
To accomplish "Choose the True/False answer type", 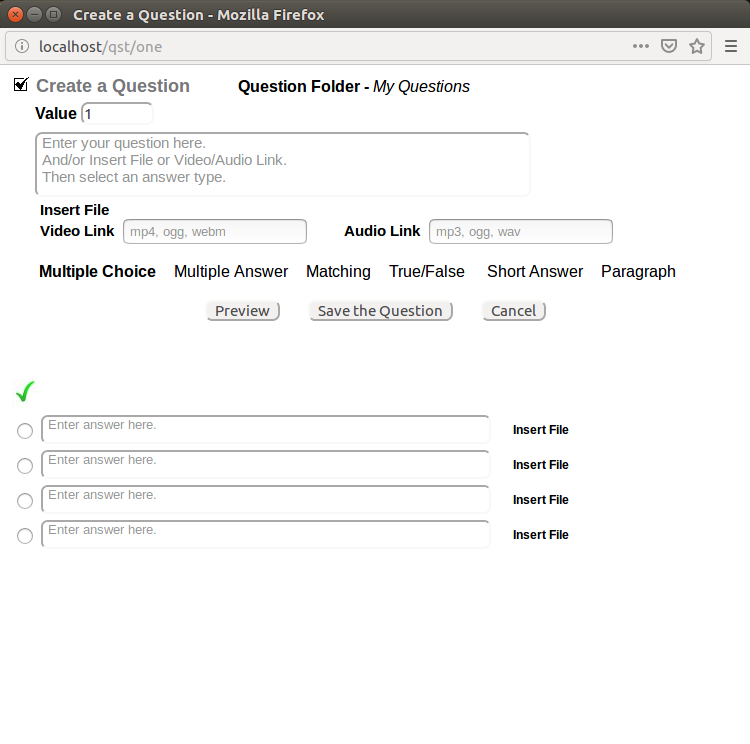I will coord(427,271).
